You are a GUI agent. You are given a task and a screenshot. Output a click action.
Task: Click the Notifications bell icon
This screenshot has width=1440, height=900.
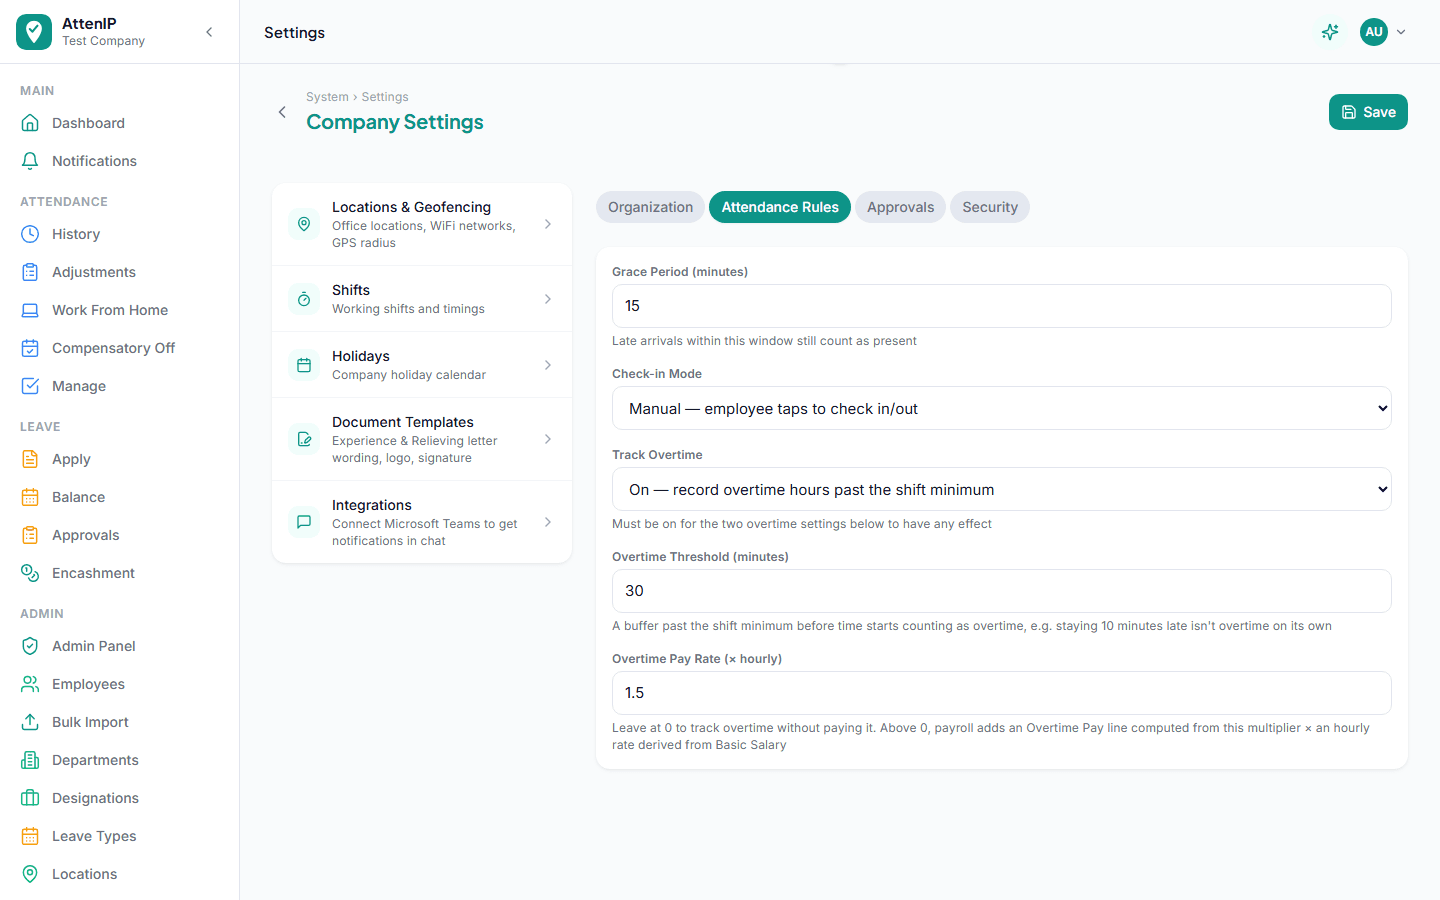click(x=30, y=161)
